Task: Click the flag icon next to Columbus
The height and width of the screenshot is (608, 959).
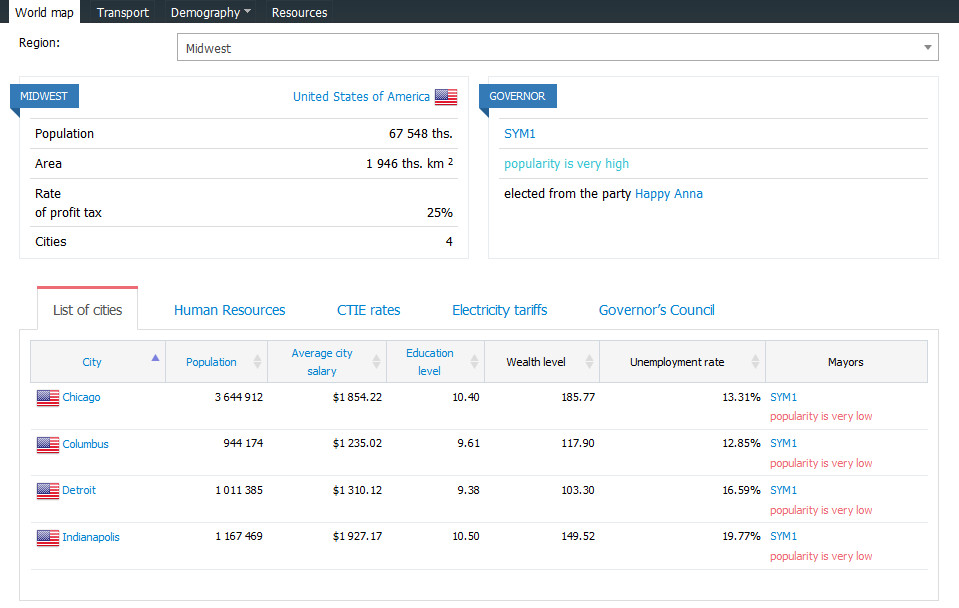Action: pos(48,444)
